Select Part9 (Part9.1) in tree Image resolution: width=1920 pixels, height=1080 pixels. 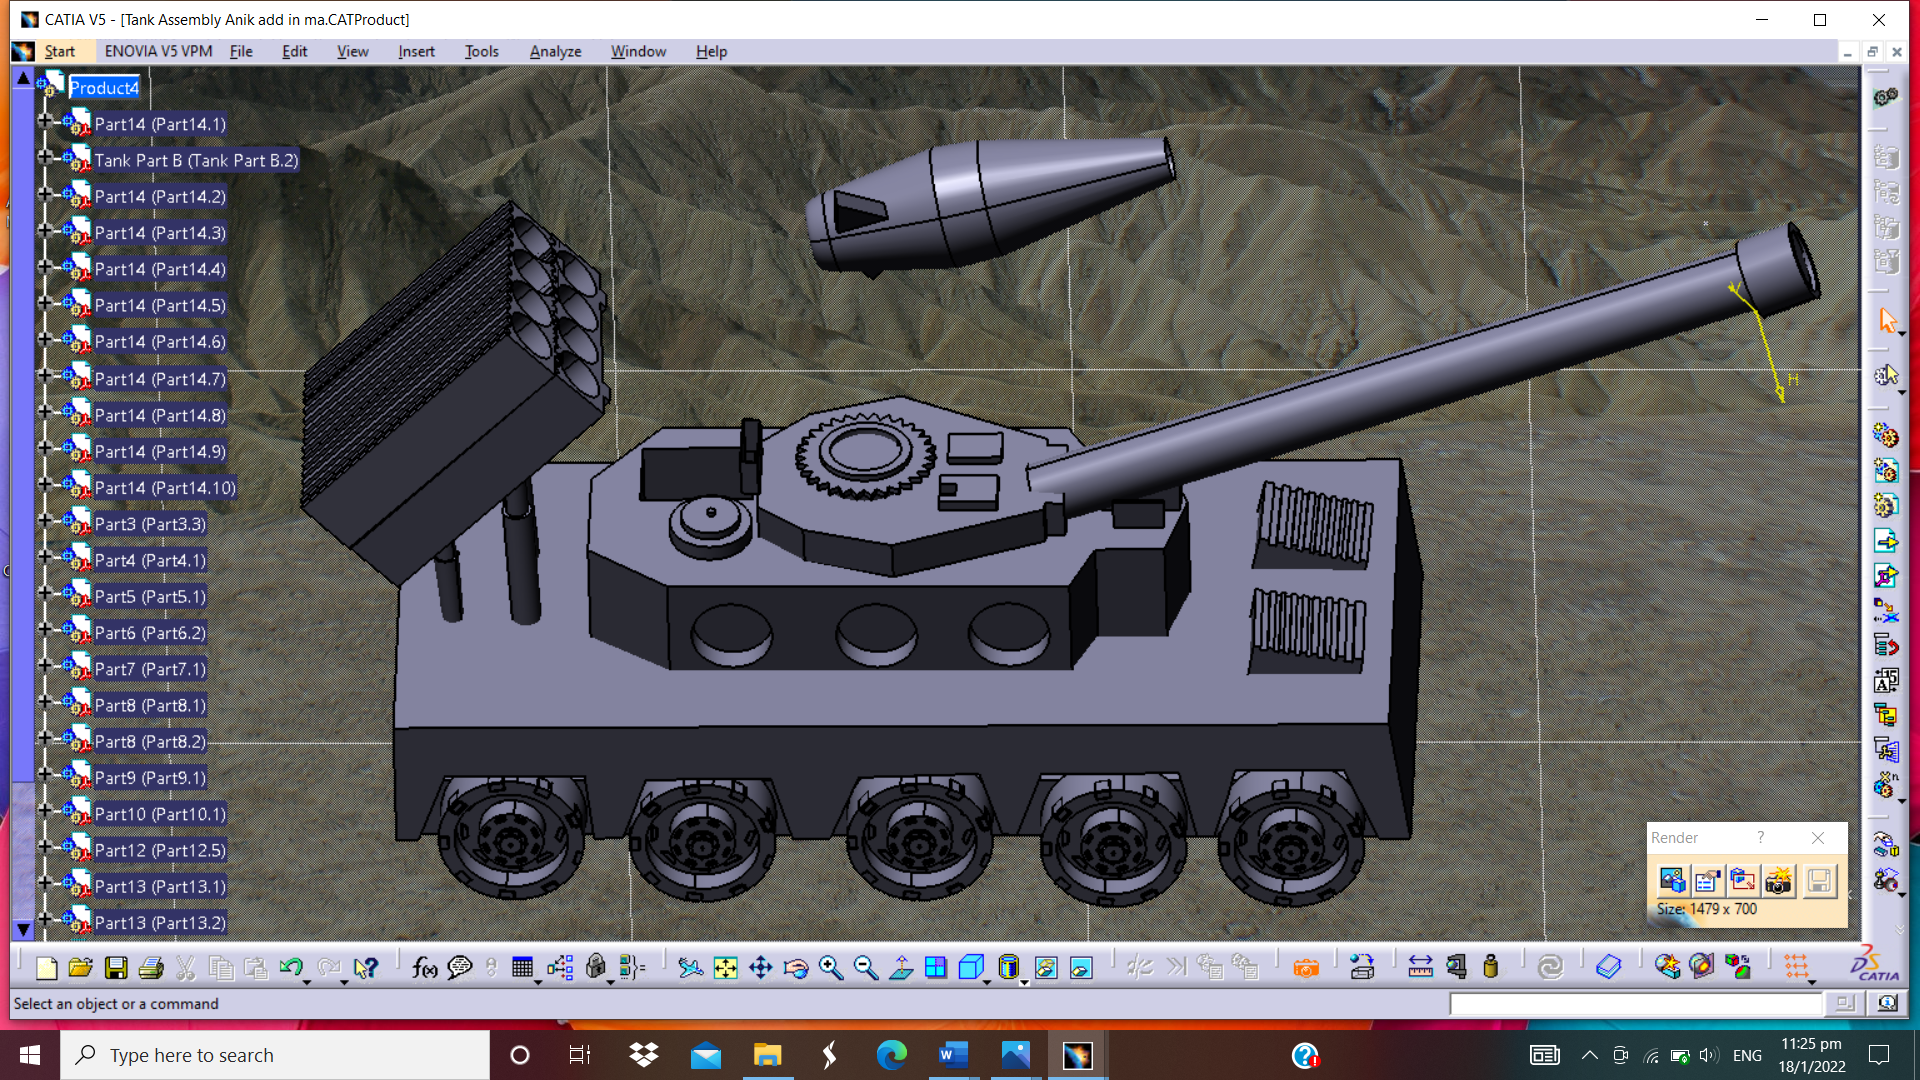tap(150, 778)
